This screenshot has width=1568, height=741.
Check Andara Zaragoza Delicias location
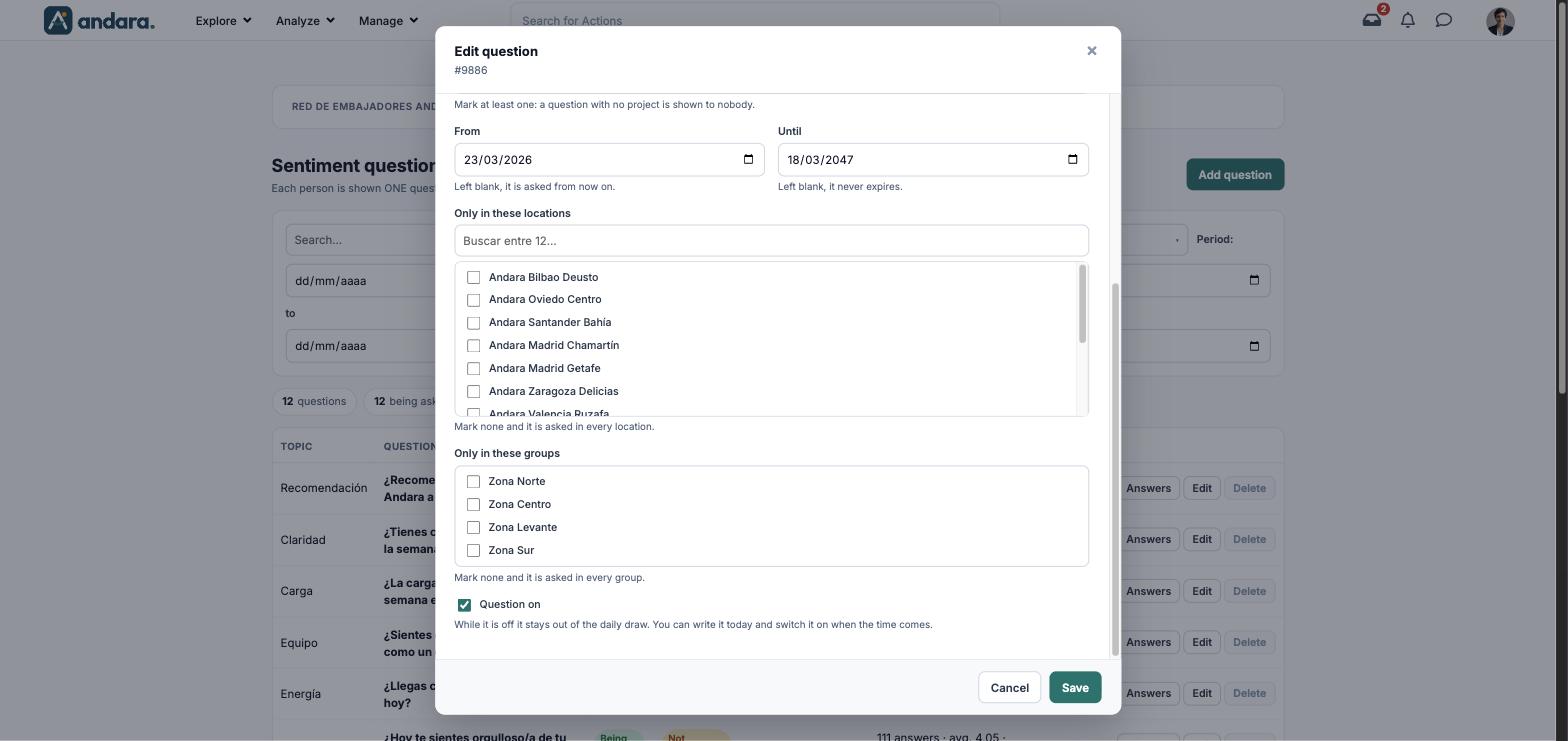click(x=474, y=392)
